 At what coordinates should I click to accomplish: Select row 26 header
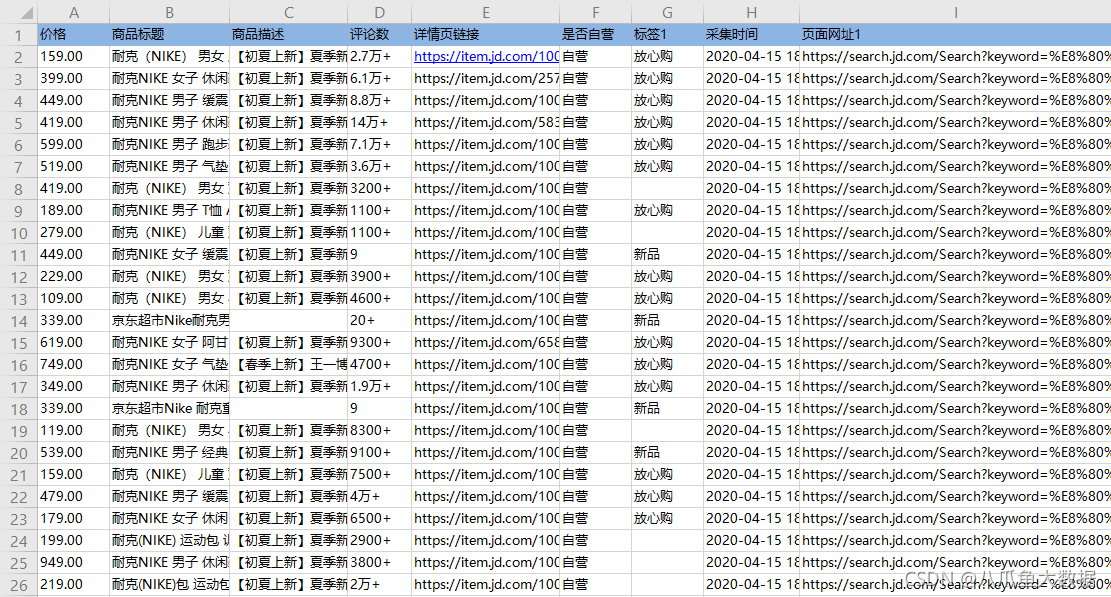19,585
